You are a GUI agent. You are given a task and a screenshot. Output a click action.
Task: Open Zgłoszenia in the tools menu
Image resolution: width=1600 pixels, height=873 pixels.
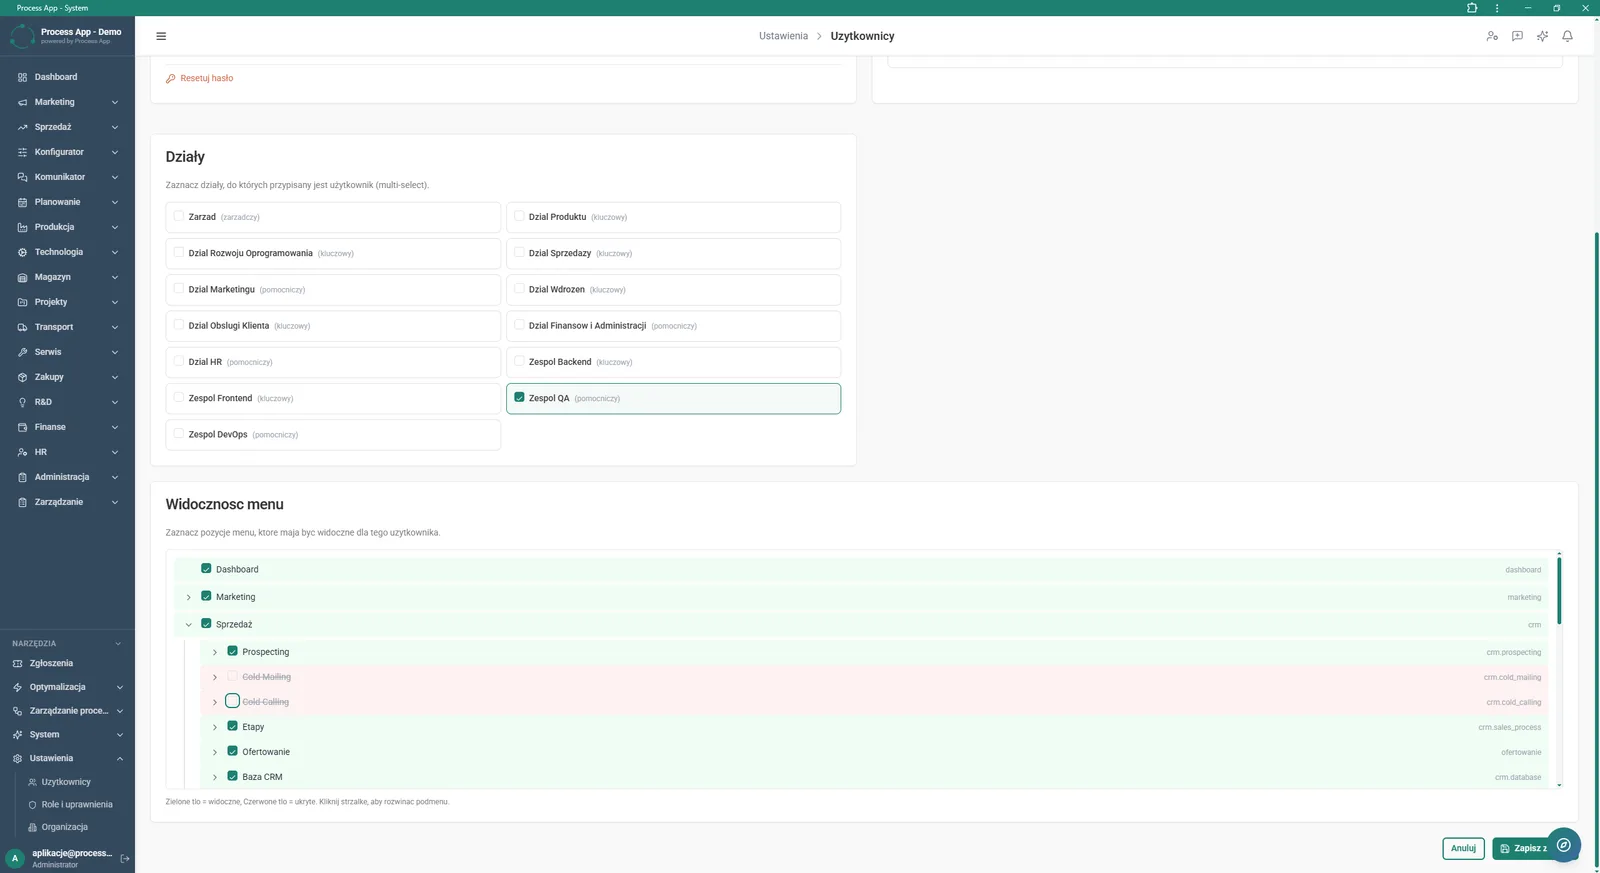[x=51, y=663]
